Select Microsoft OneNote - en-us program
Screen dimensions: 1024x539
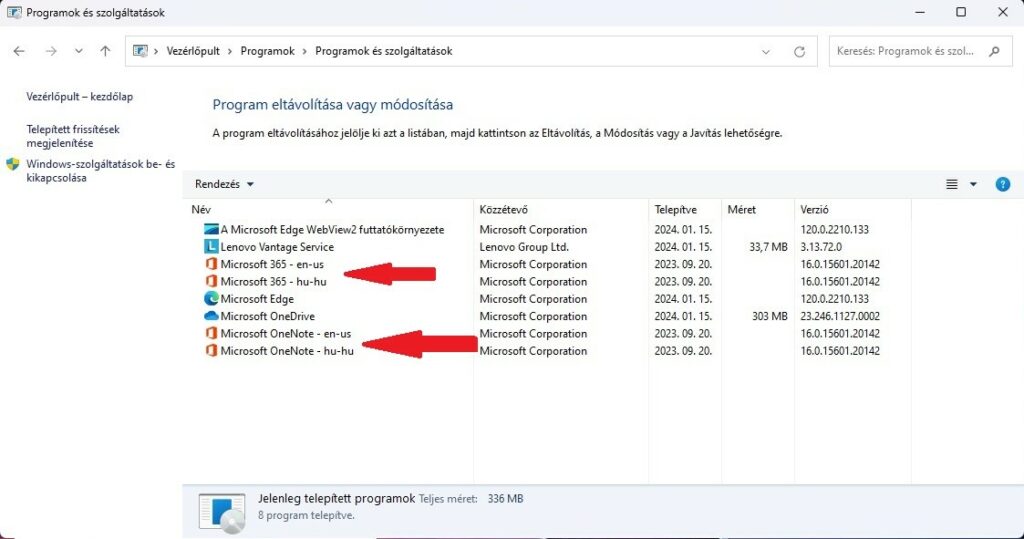point(285,333)
